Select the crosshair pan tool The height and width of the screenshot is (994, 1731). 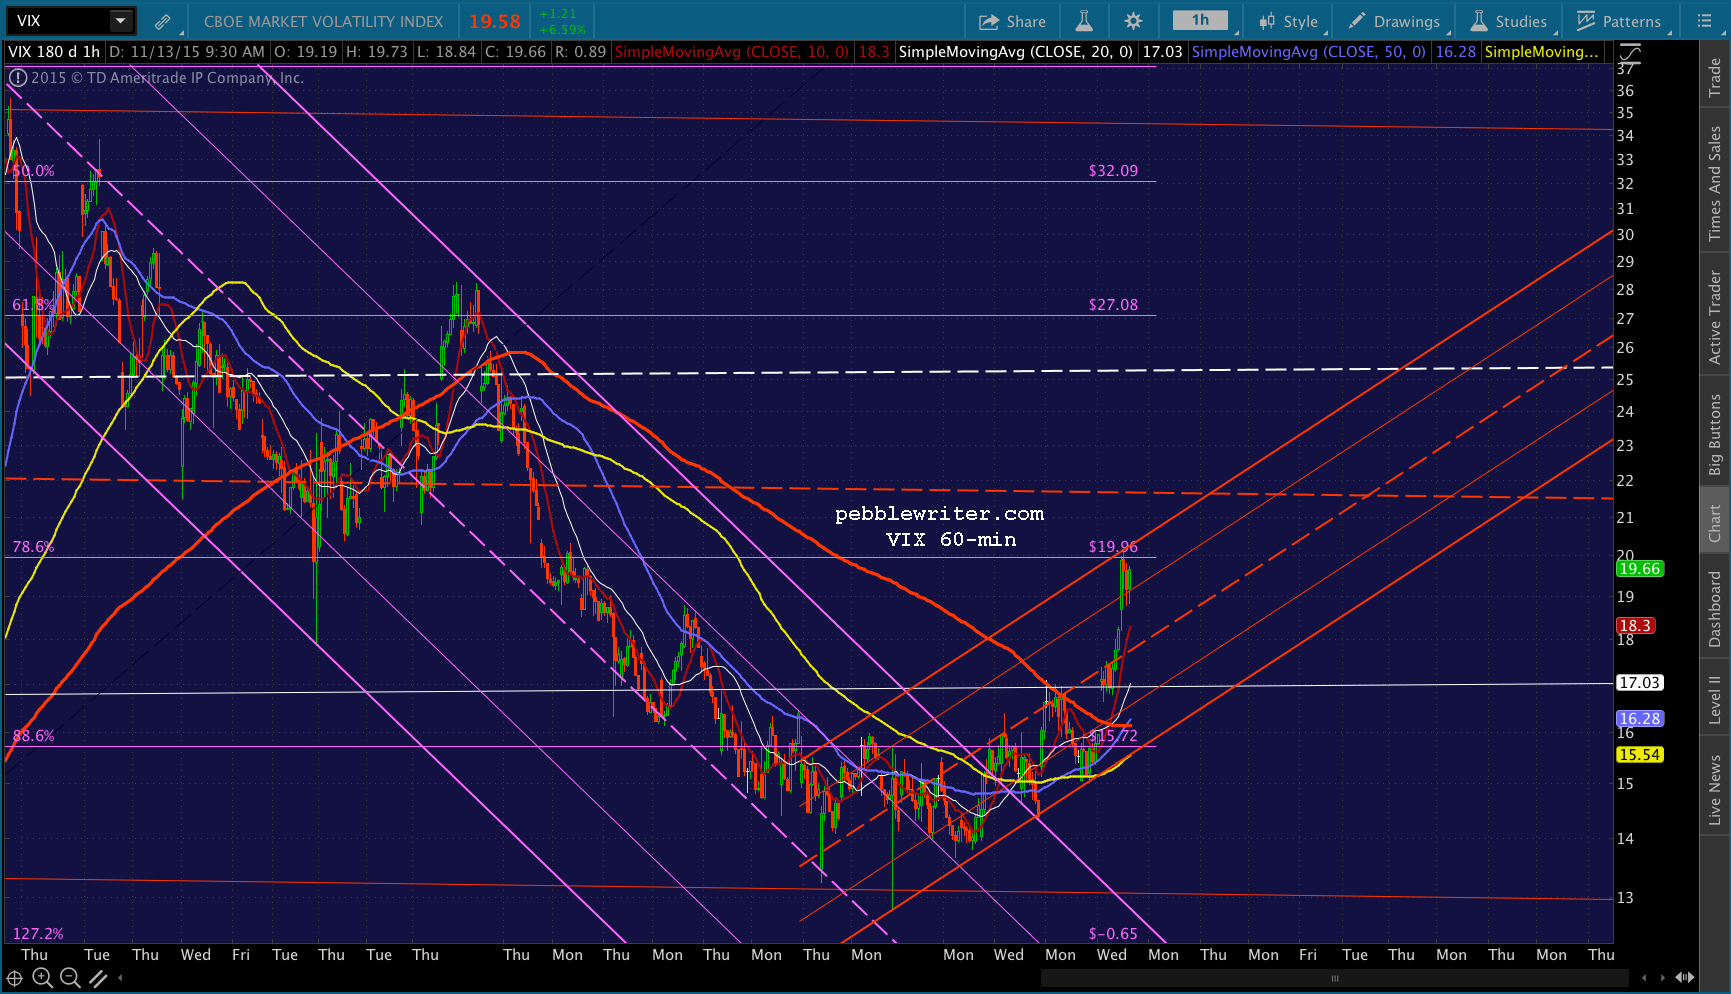click(15, 978)
